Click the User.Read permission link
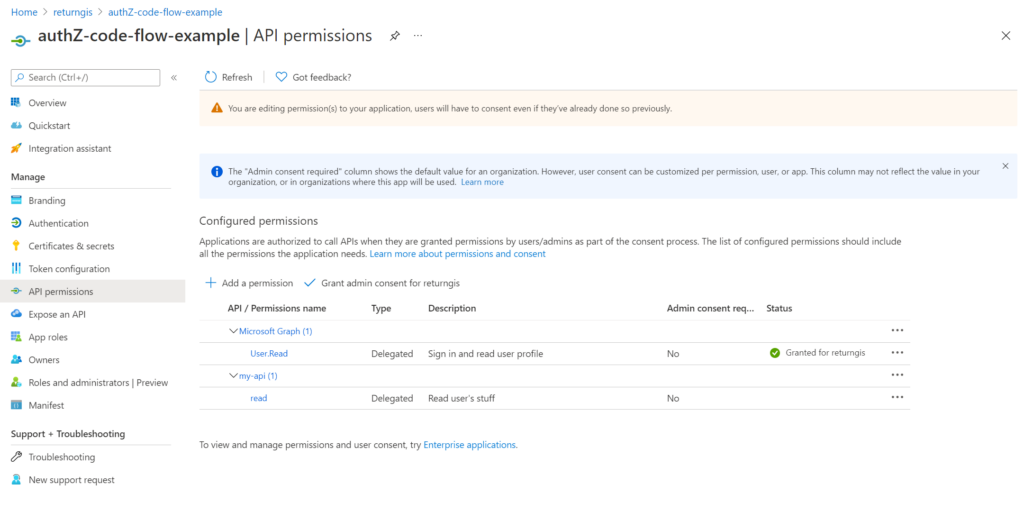Image resolution: width=1024 pixels, height=512 pixels. [x=269, y=353]
